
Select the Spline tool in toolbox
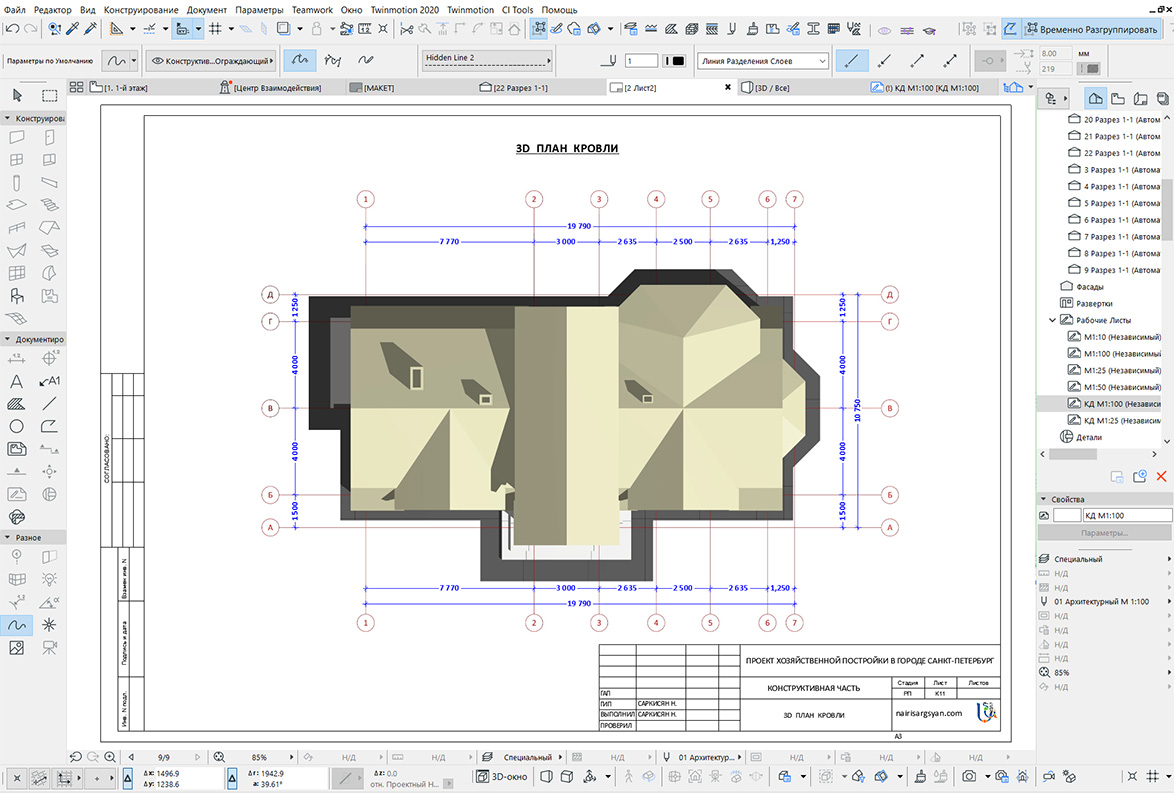coord(16,625)
